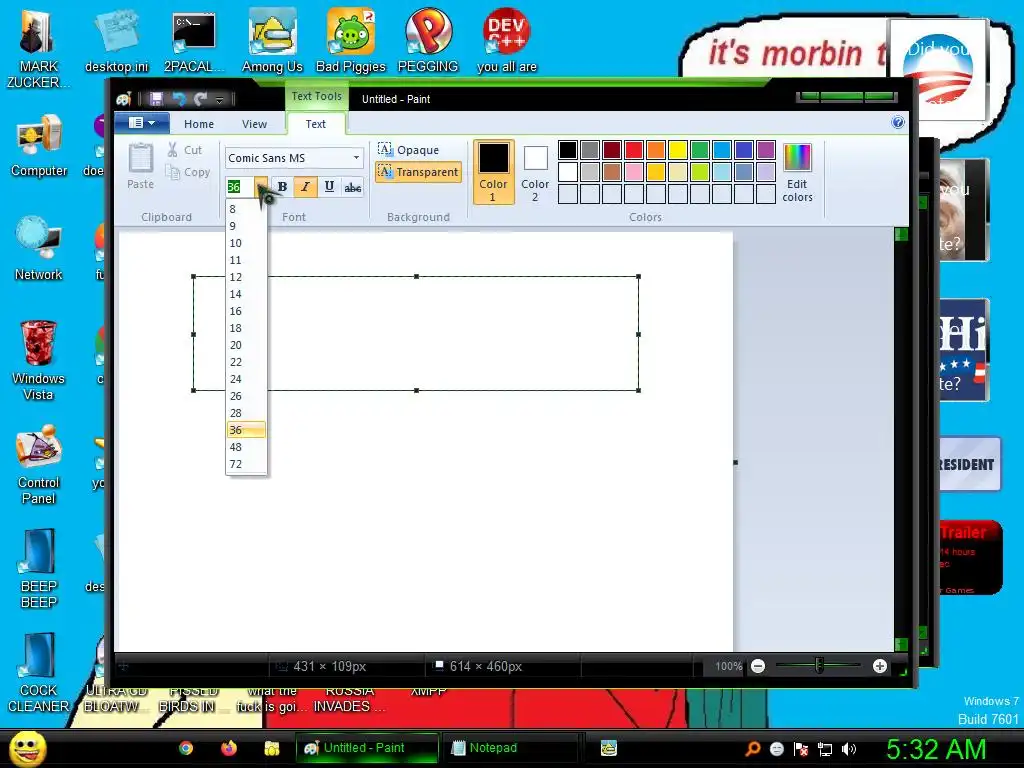The width and height of the screenshot is (1024, 768).
Task: Open Customize Quick Access Toolbar arrow
Action: pos(219,99)
